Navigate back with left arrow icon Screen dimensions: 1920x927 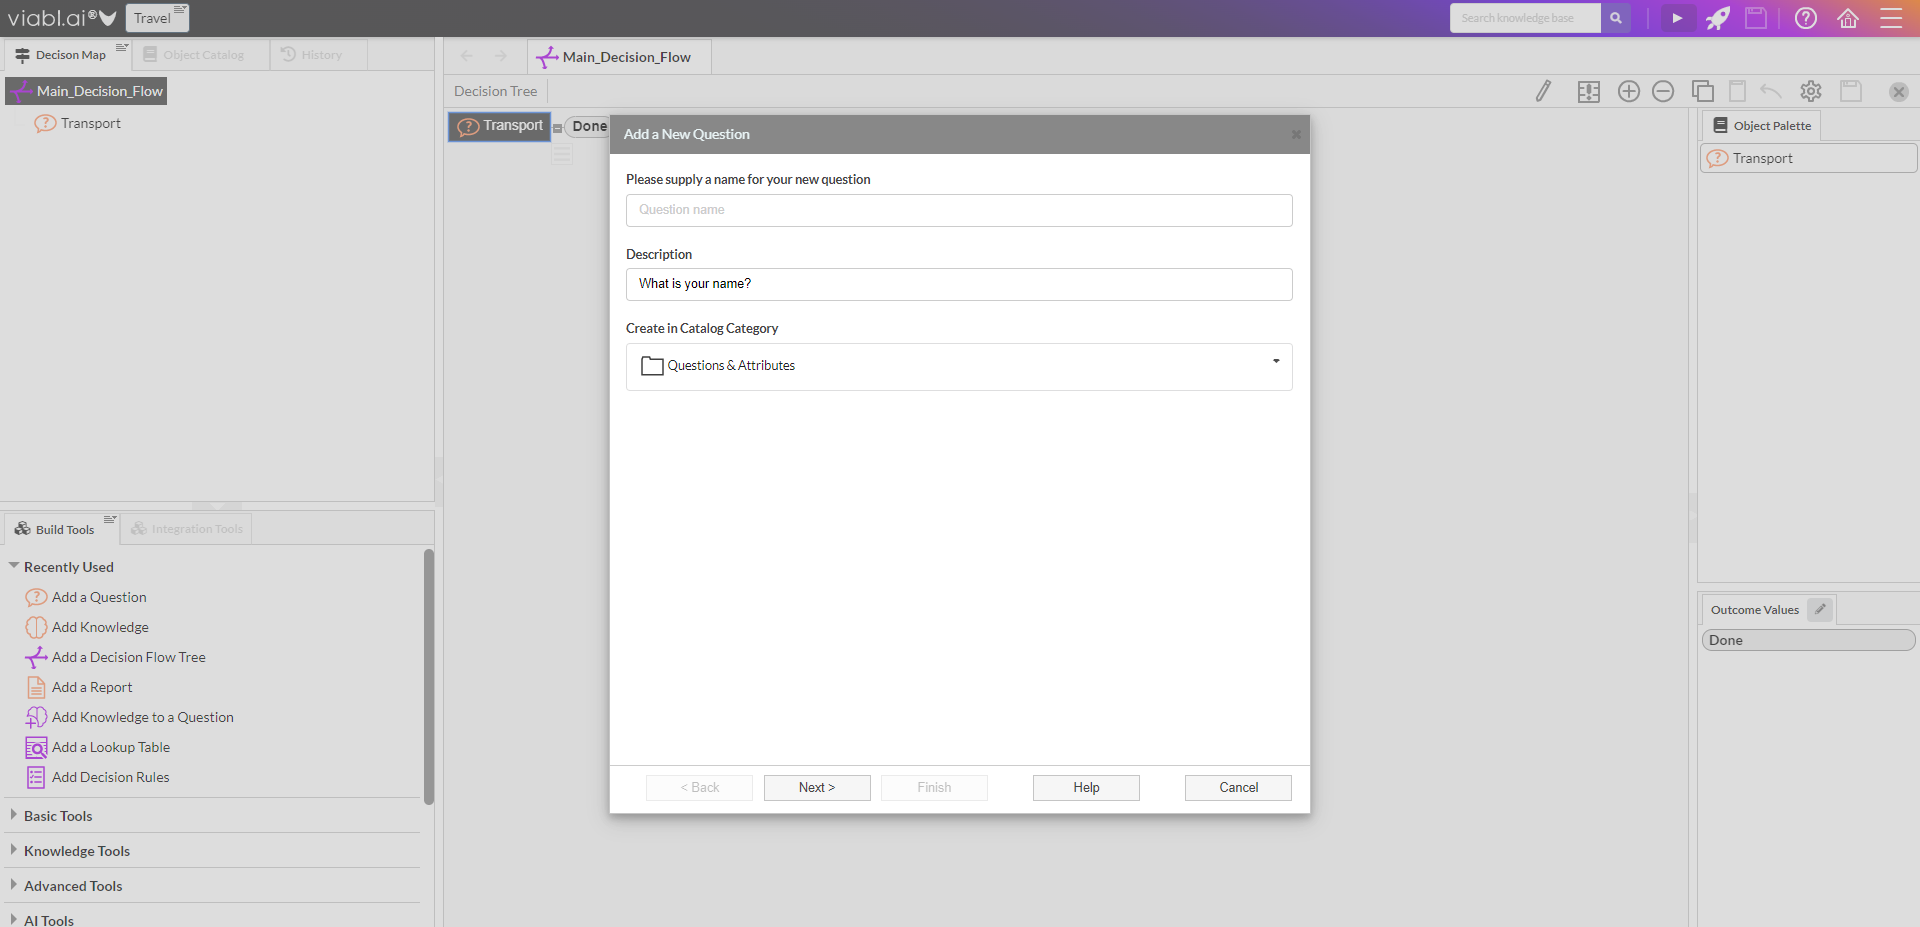[x=466, y=56]
